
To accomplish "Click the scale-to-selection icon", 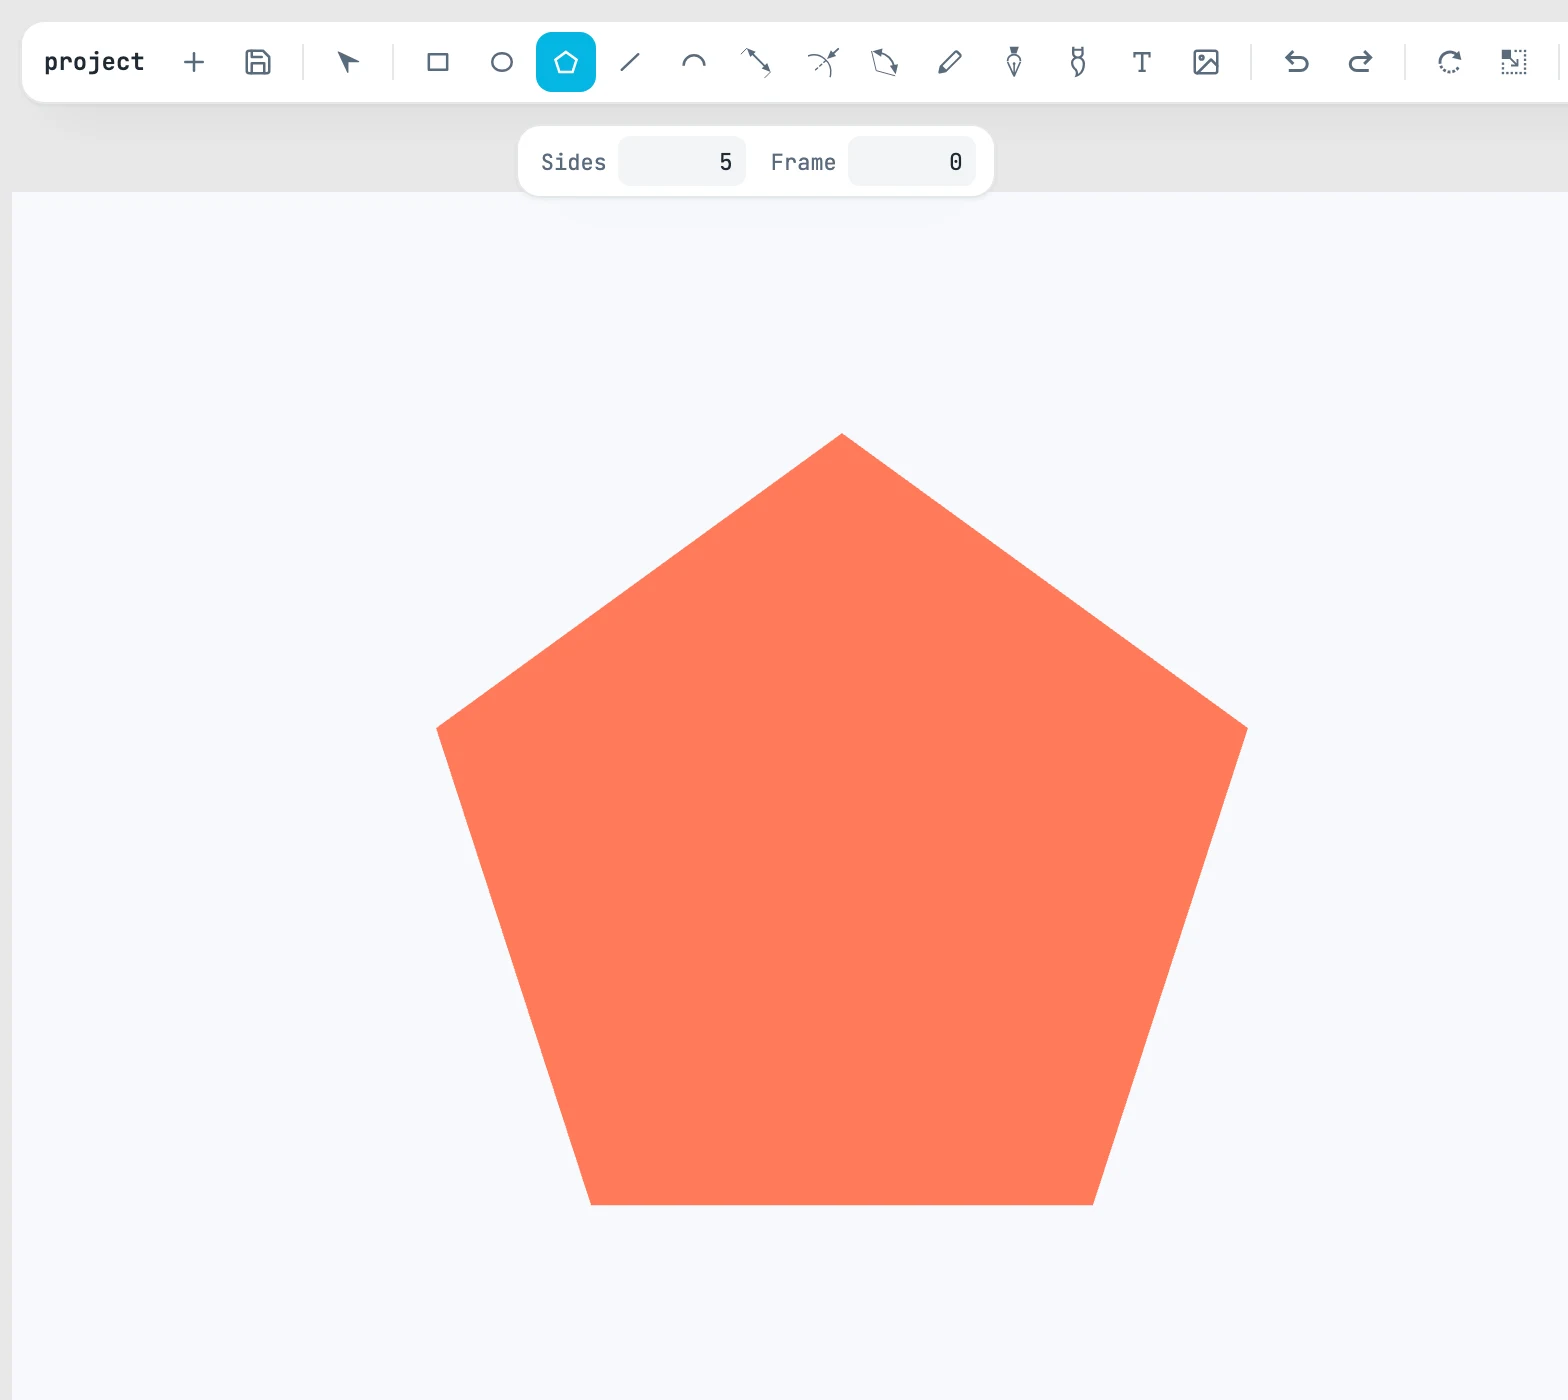I will click(1514, 62).
